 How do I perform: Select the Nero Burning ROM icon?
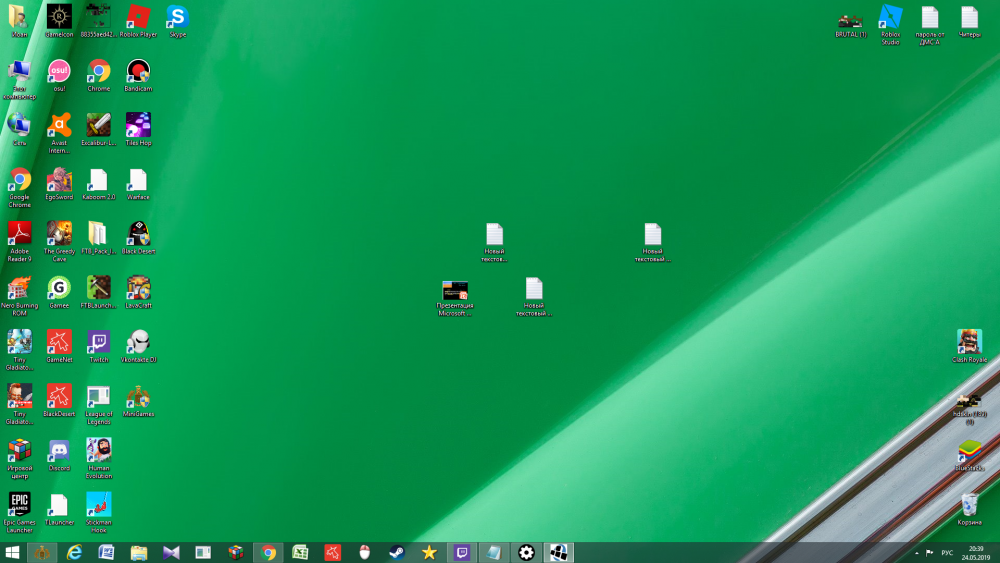click(19, 288)
